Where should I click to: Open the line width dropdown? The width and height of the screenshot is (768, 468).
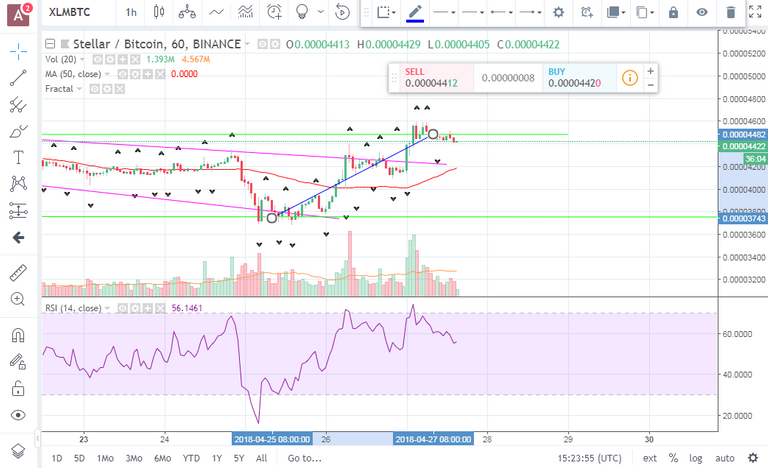pos(473,12)
